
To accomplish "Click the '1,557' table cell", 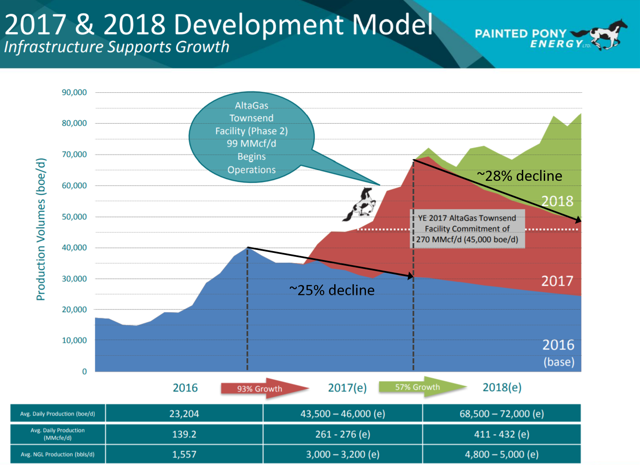I will click(x=184, y=454).
